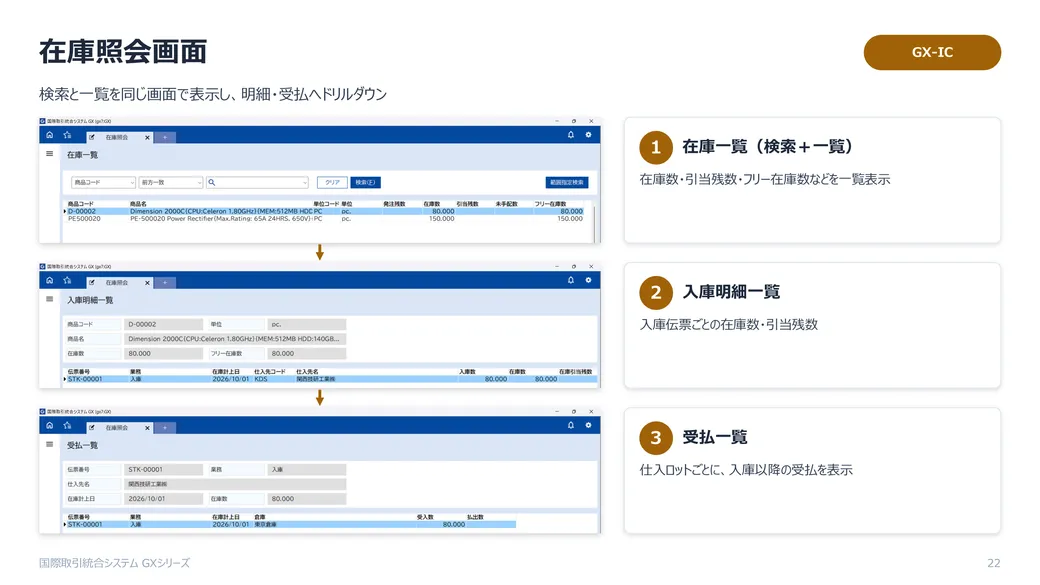Toggle hamburger menu beside the 受払一覧 heading
This screenshot has height=585, width=1040.
click(50, 444)
